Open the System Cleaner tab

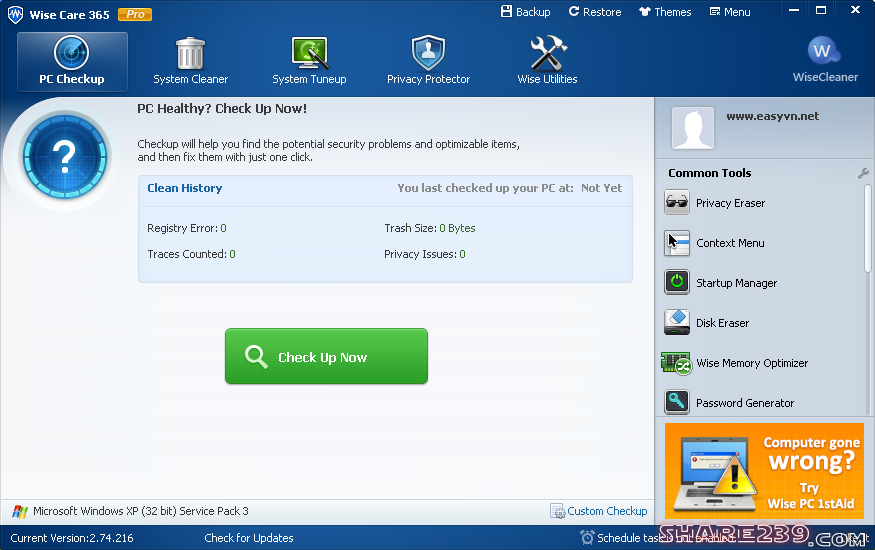pos(190,61)
